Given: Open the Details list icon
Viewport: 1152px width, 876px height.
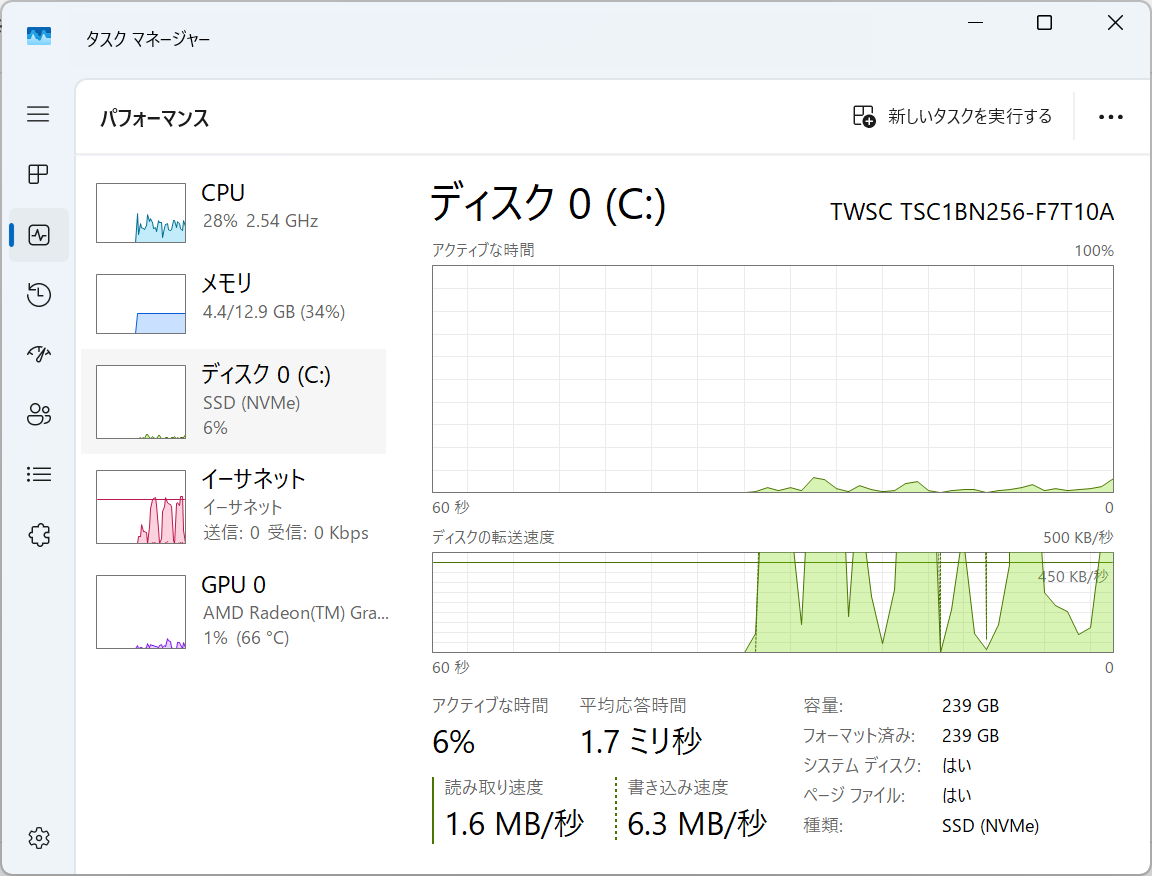Looking at the screenshot, I should click(x=38, y=474).
